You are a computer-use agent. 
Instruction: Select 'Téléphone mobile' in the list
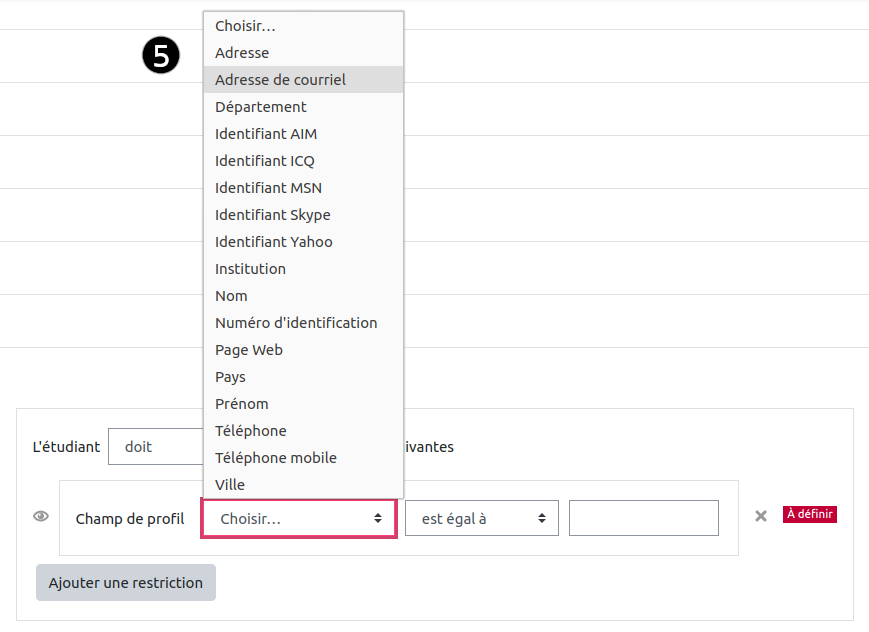[276, 458]
